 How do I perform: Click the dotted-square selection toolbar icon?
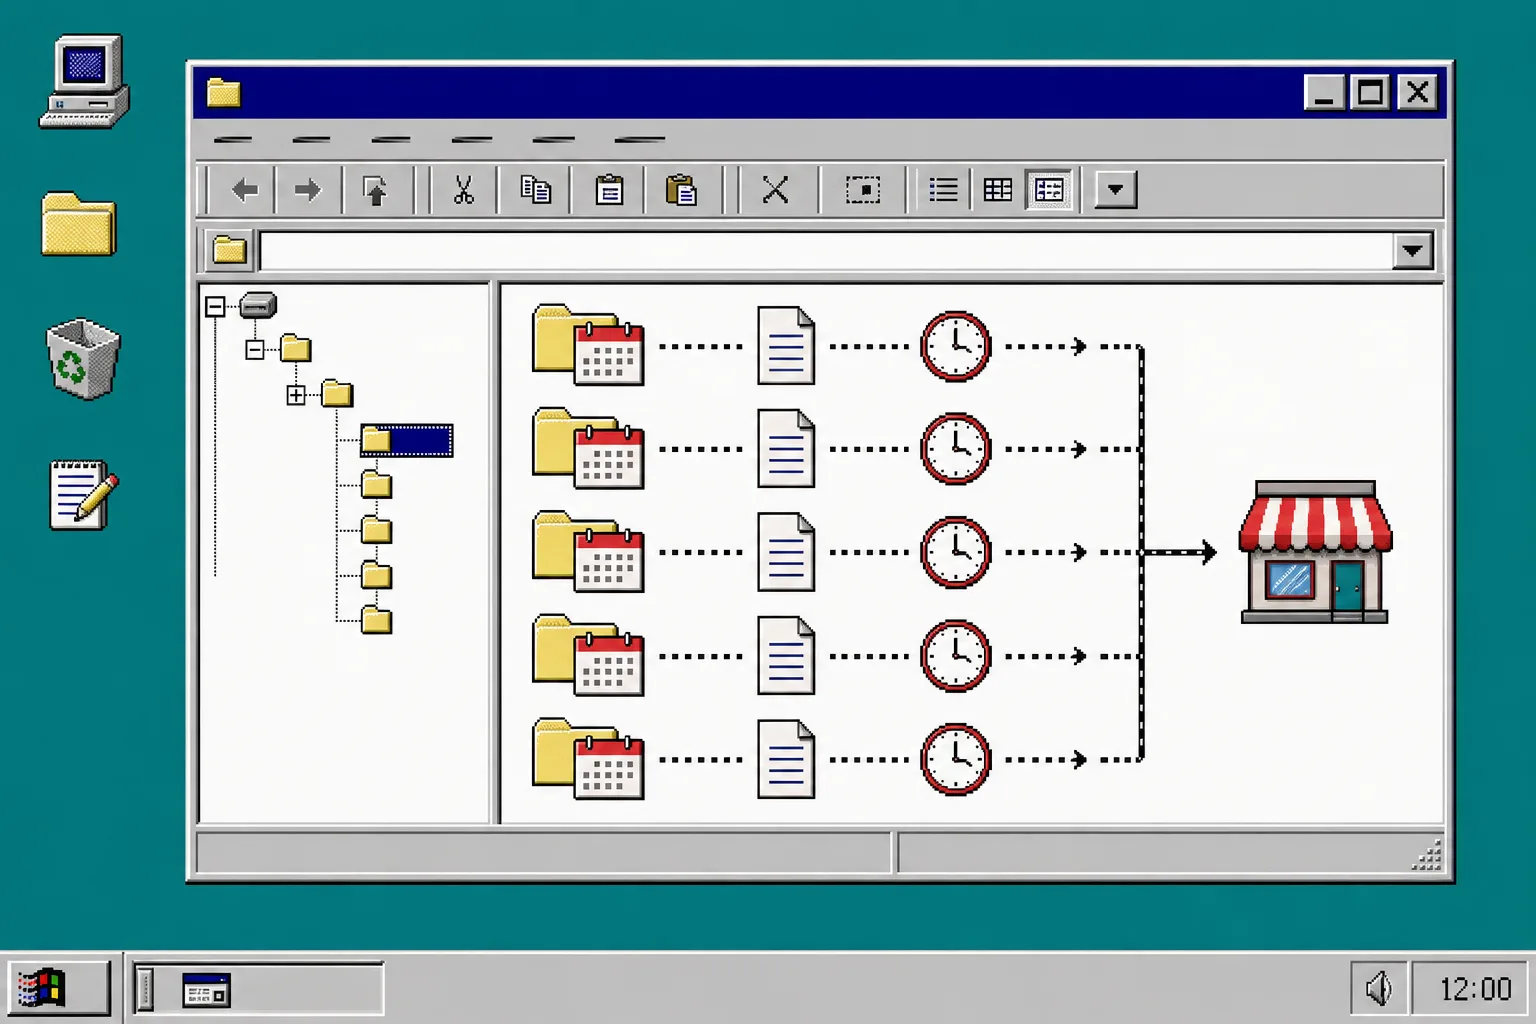(x=863, y=190)
